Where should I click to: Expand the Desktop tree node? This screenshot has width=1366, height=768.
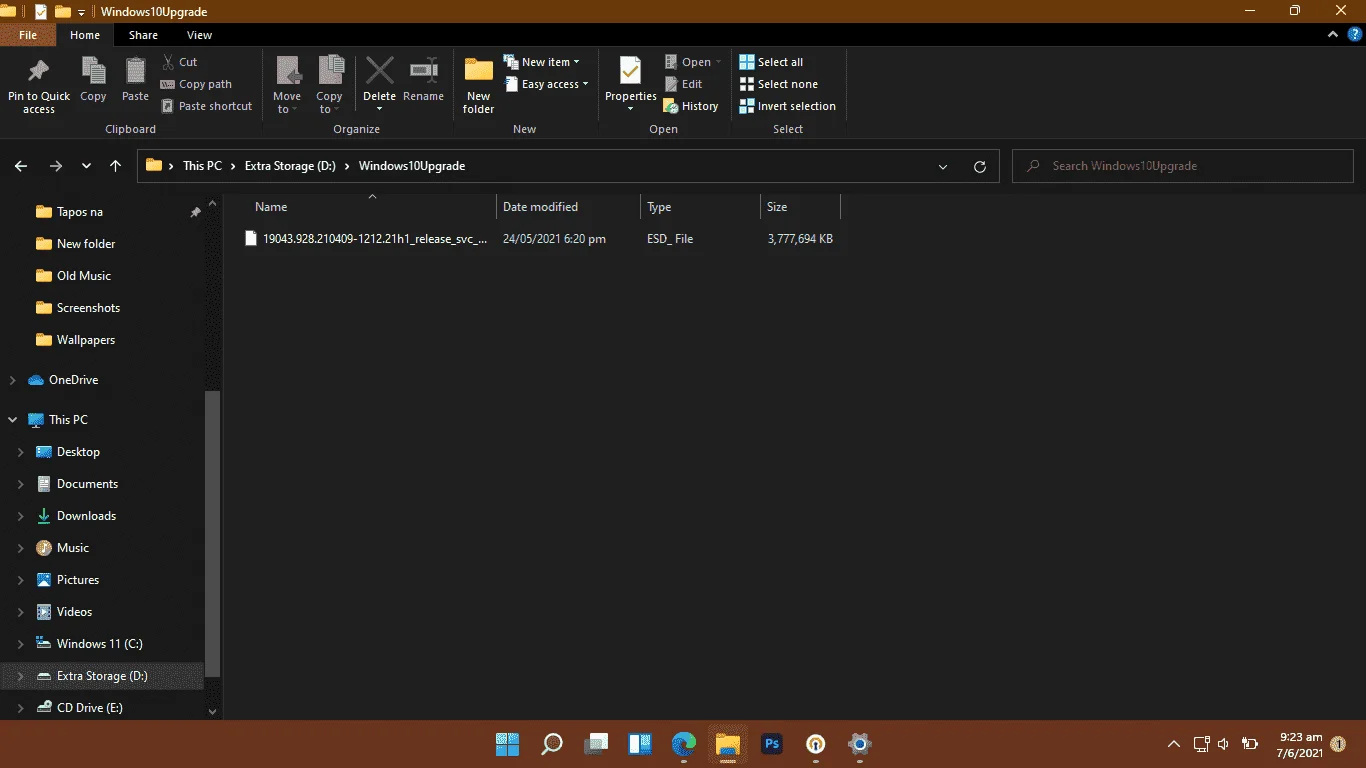pos(21,452)
